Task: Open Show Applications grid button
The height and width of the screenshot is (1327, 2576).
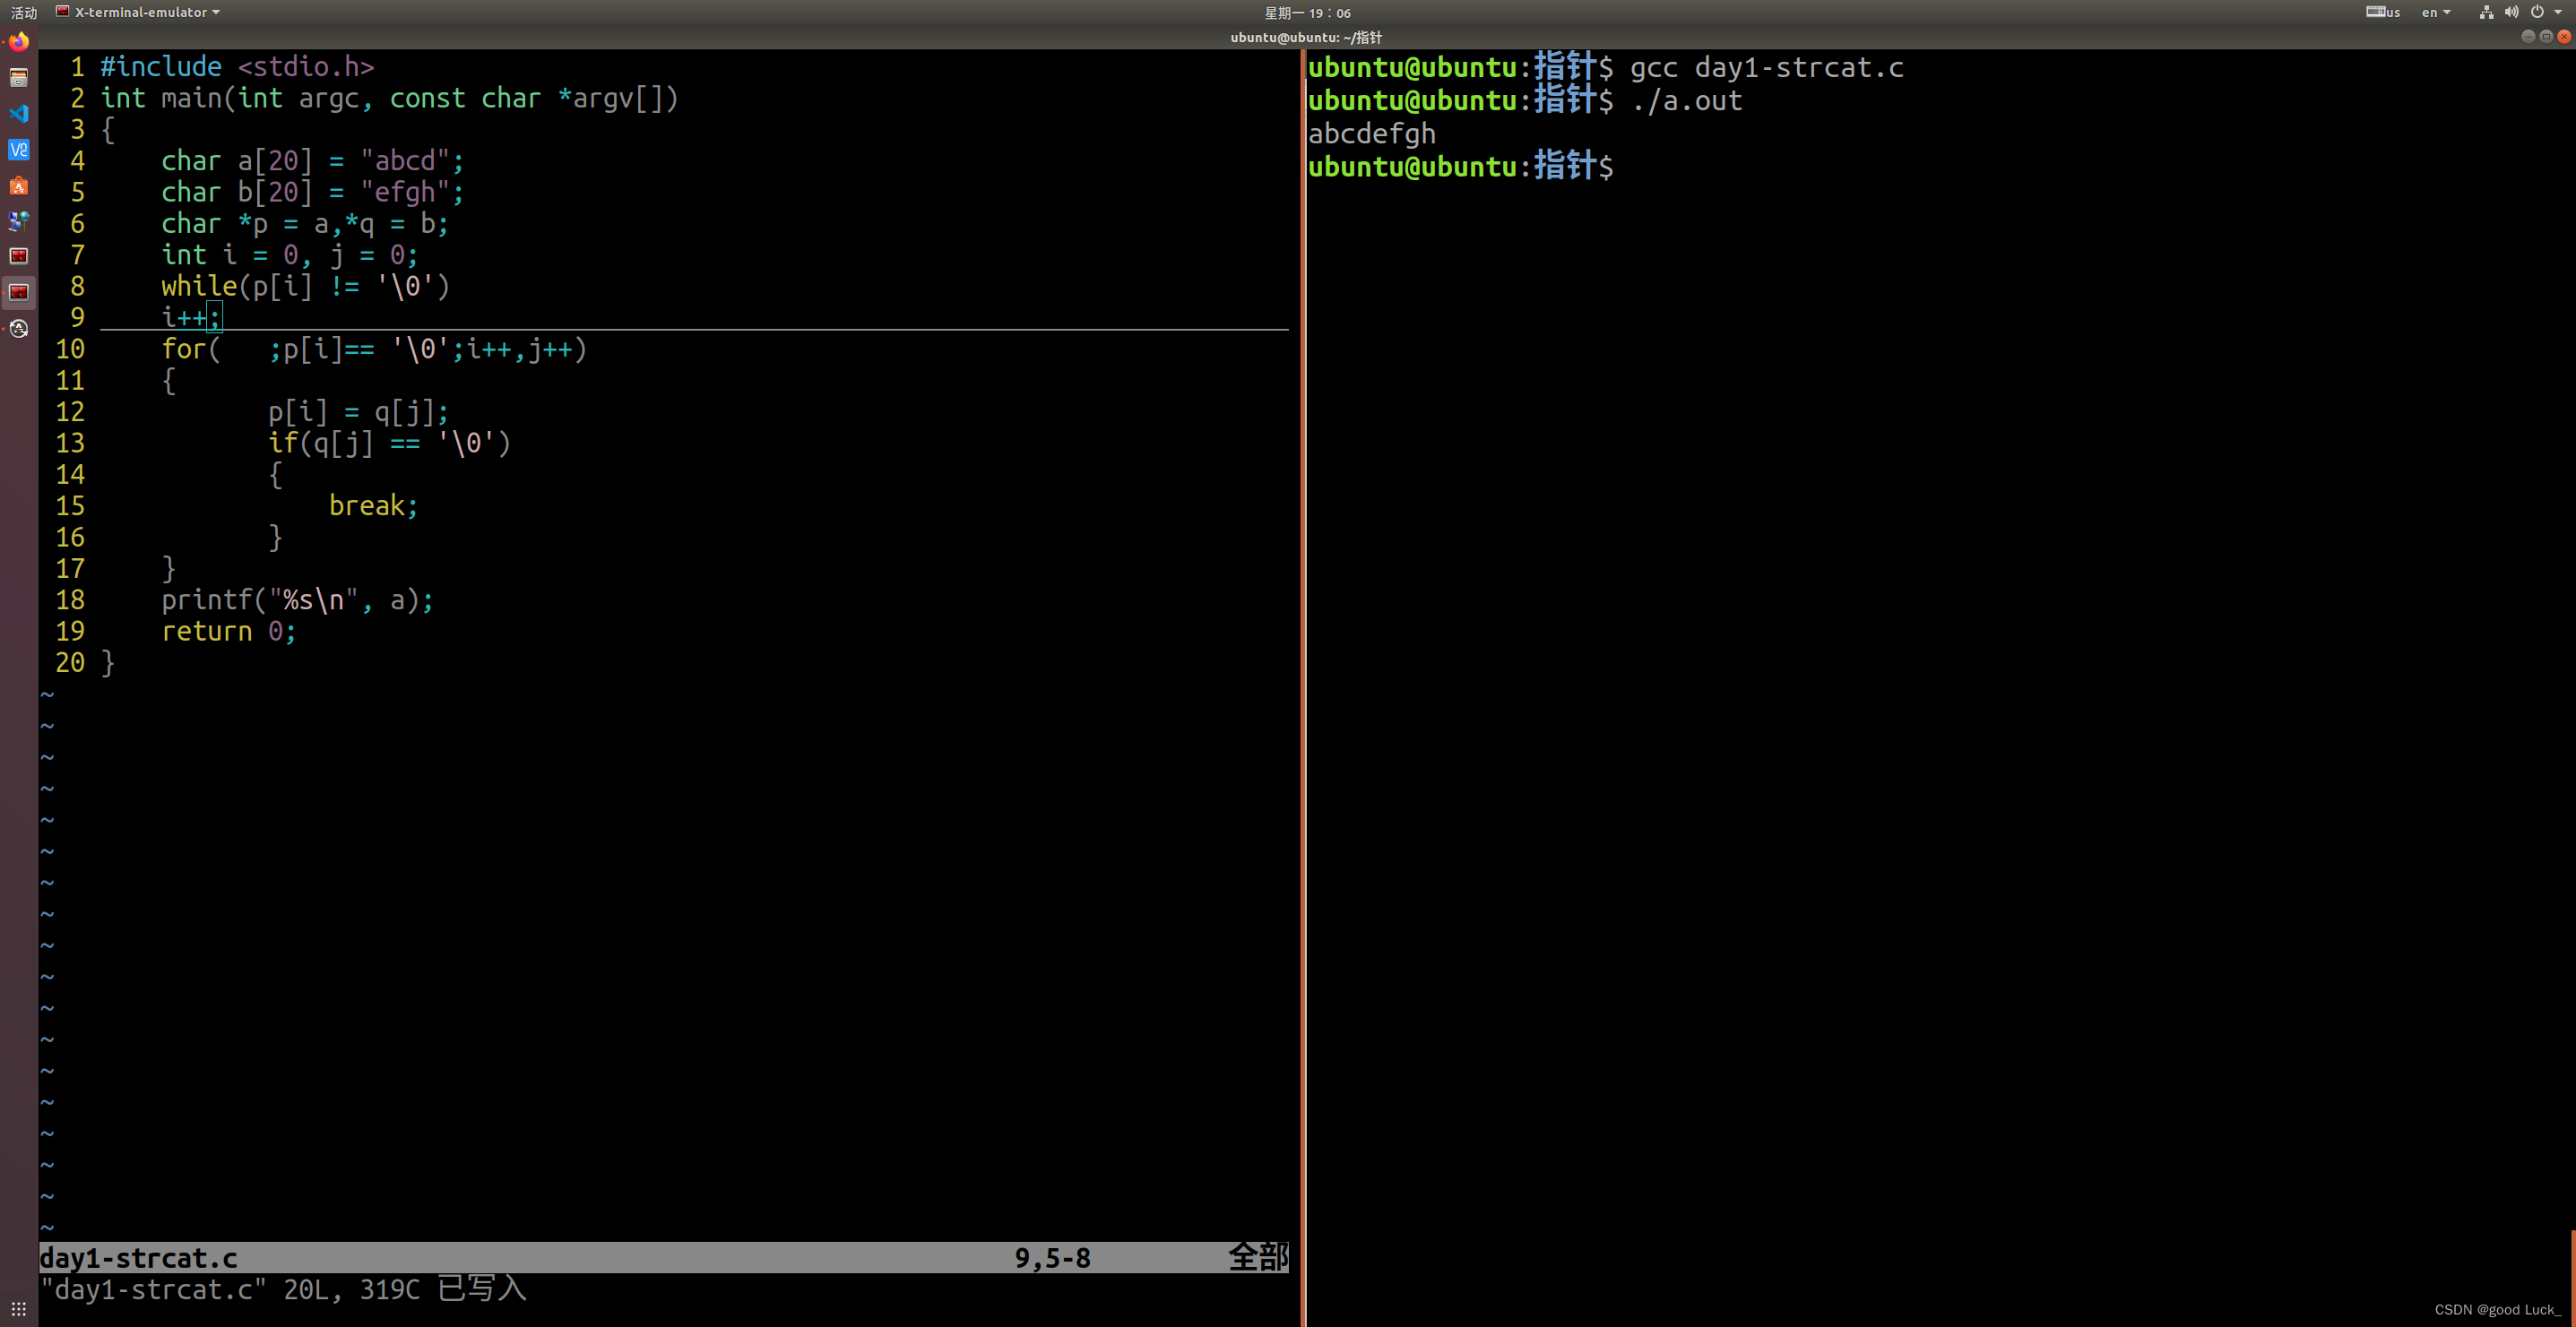Action: click(x=18, y=1308)
